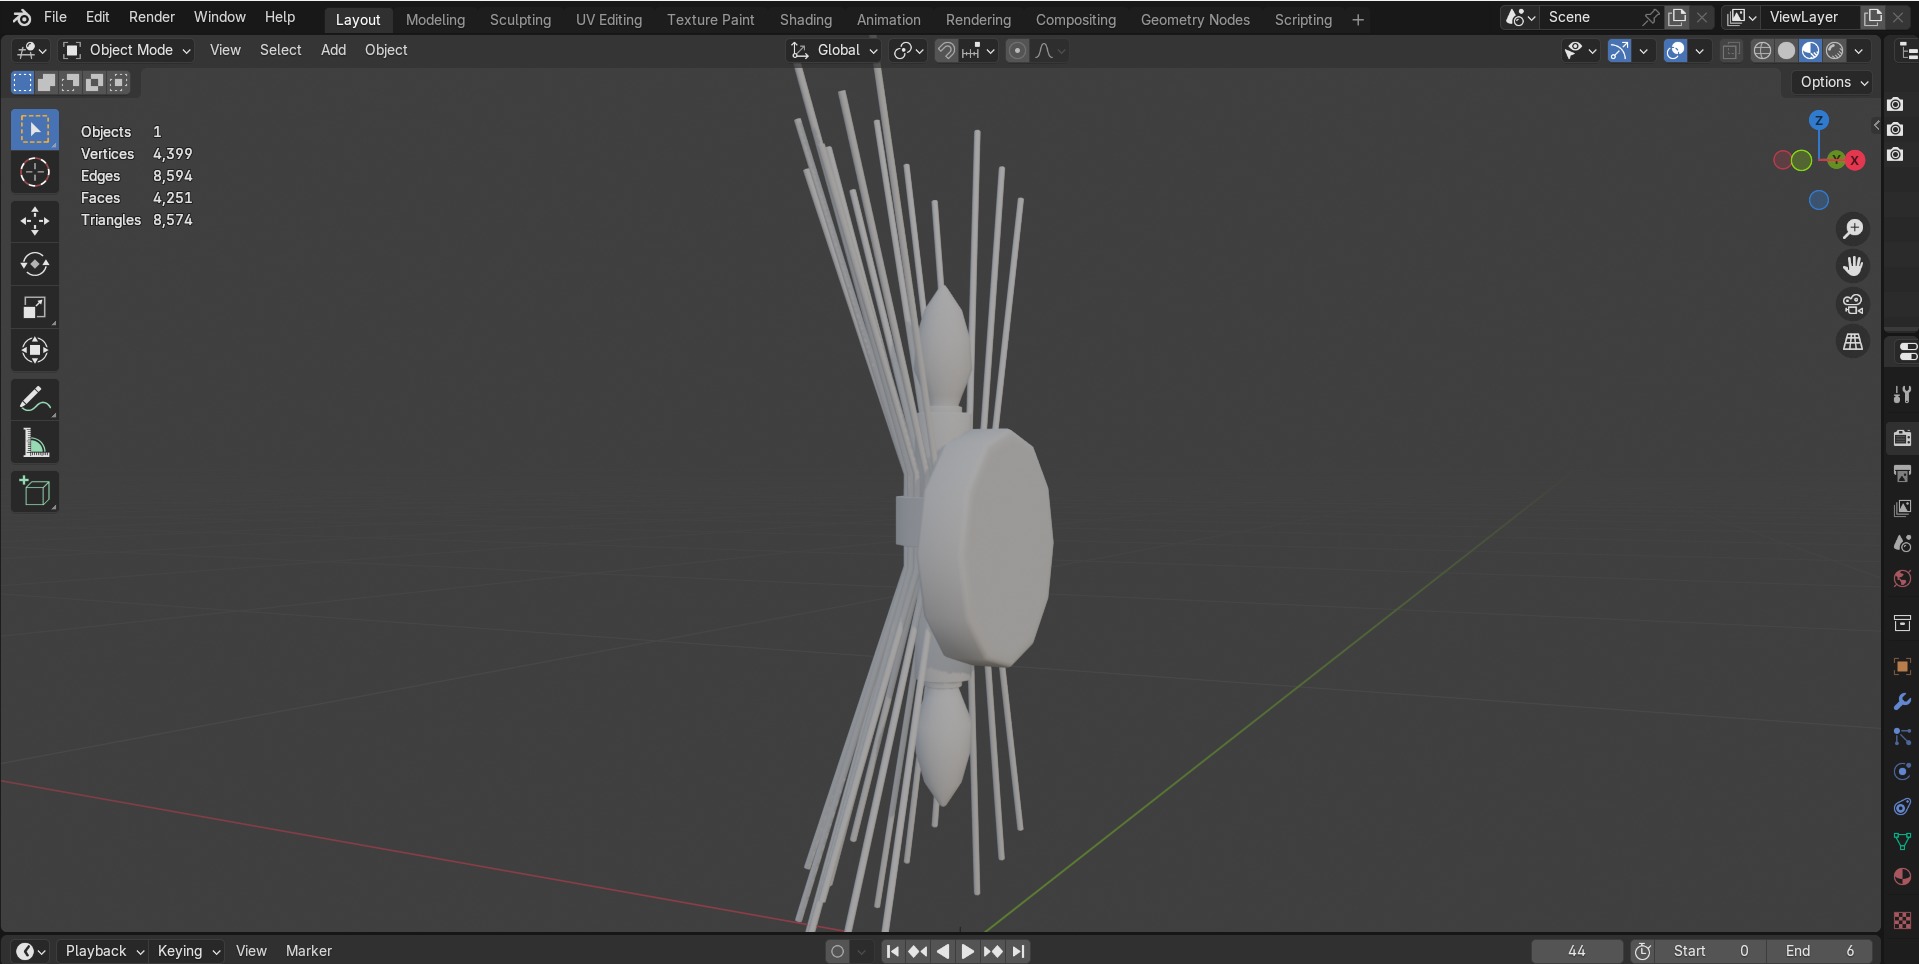The image size is (1919, 964).
Task: Select the Measure ruler tool
Action: (x=35, y=443)
